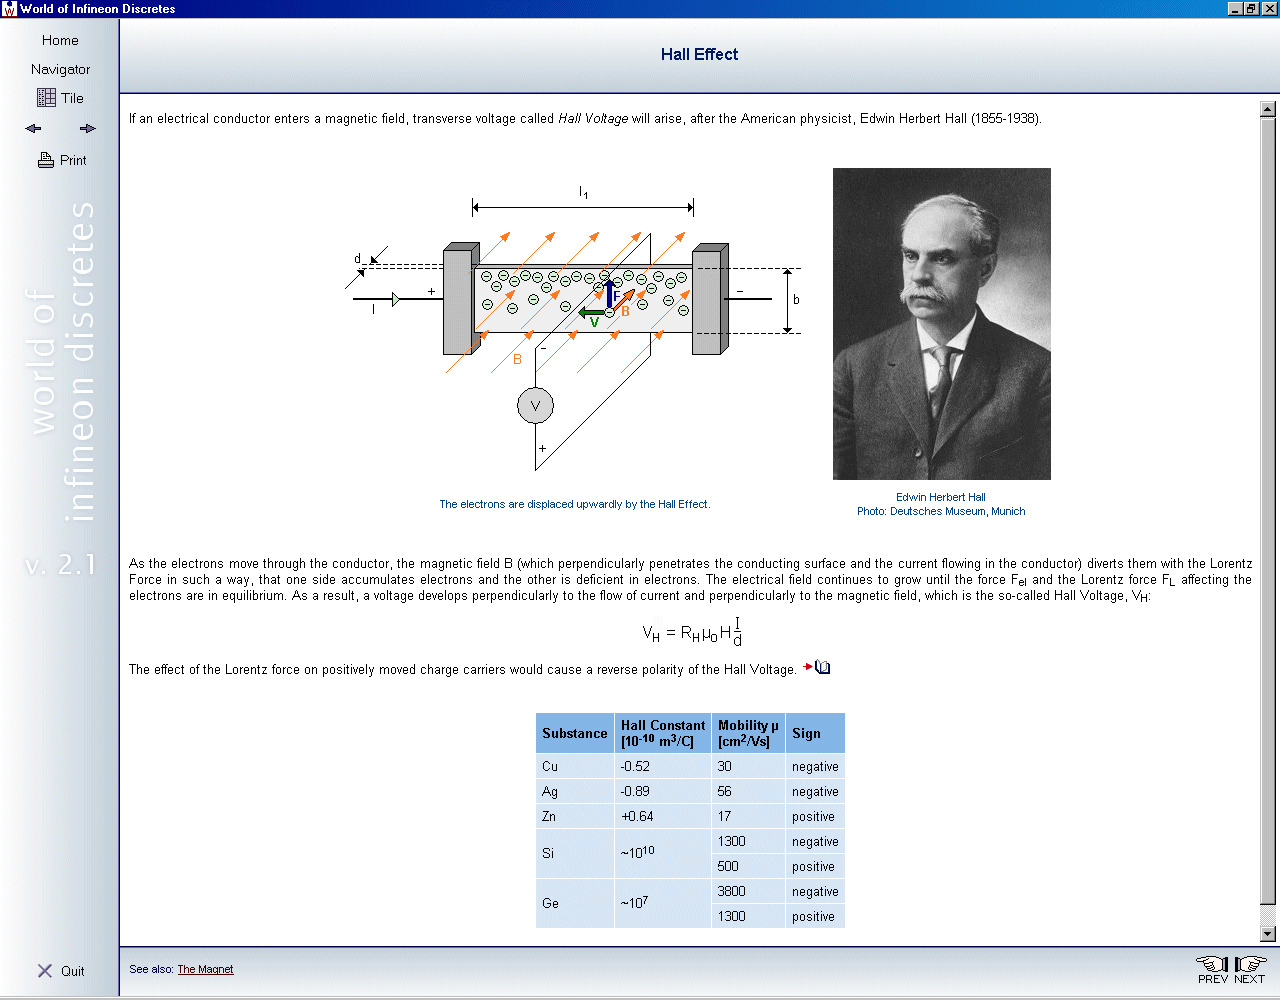This screenshot has height=1000, width=1280.
Task: Click the scrollbar up arrow
Action: (x=1267, y=109)
